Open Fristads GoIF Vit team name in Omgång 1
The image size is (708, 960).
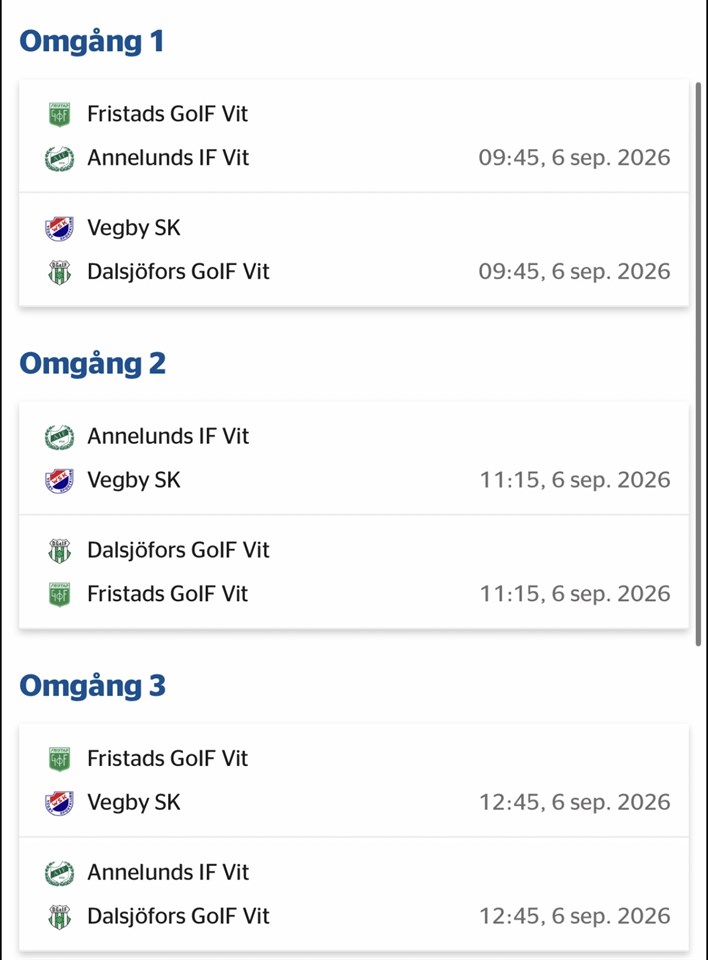pos(167,114)
